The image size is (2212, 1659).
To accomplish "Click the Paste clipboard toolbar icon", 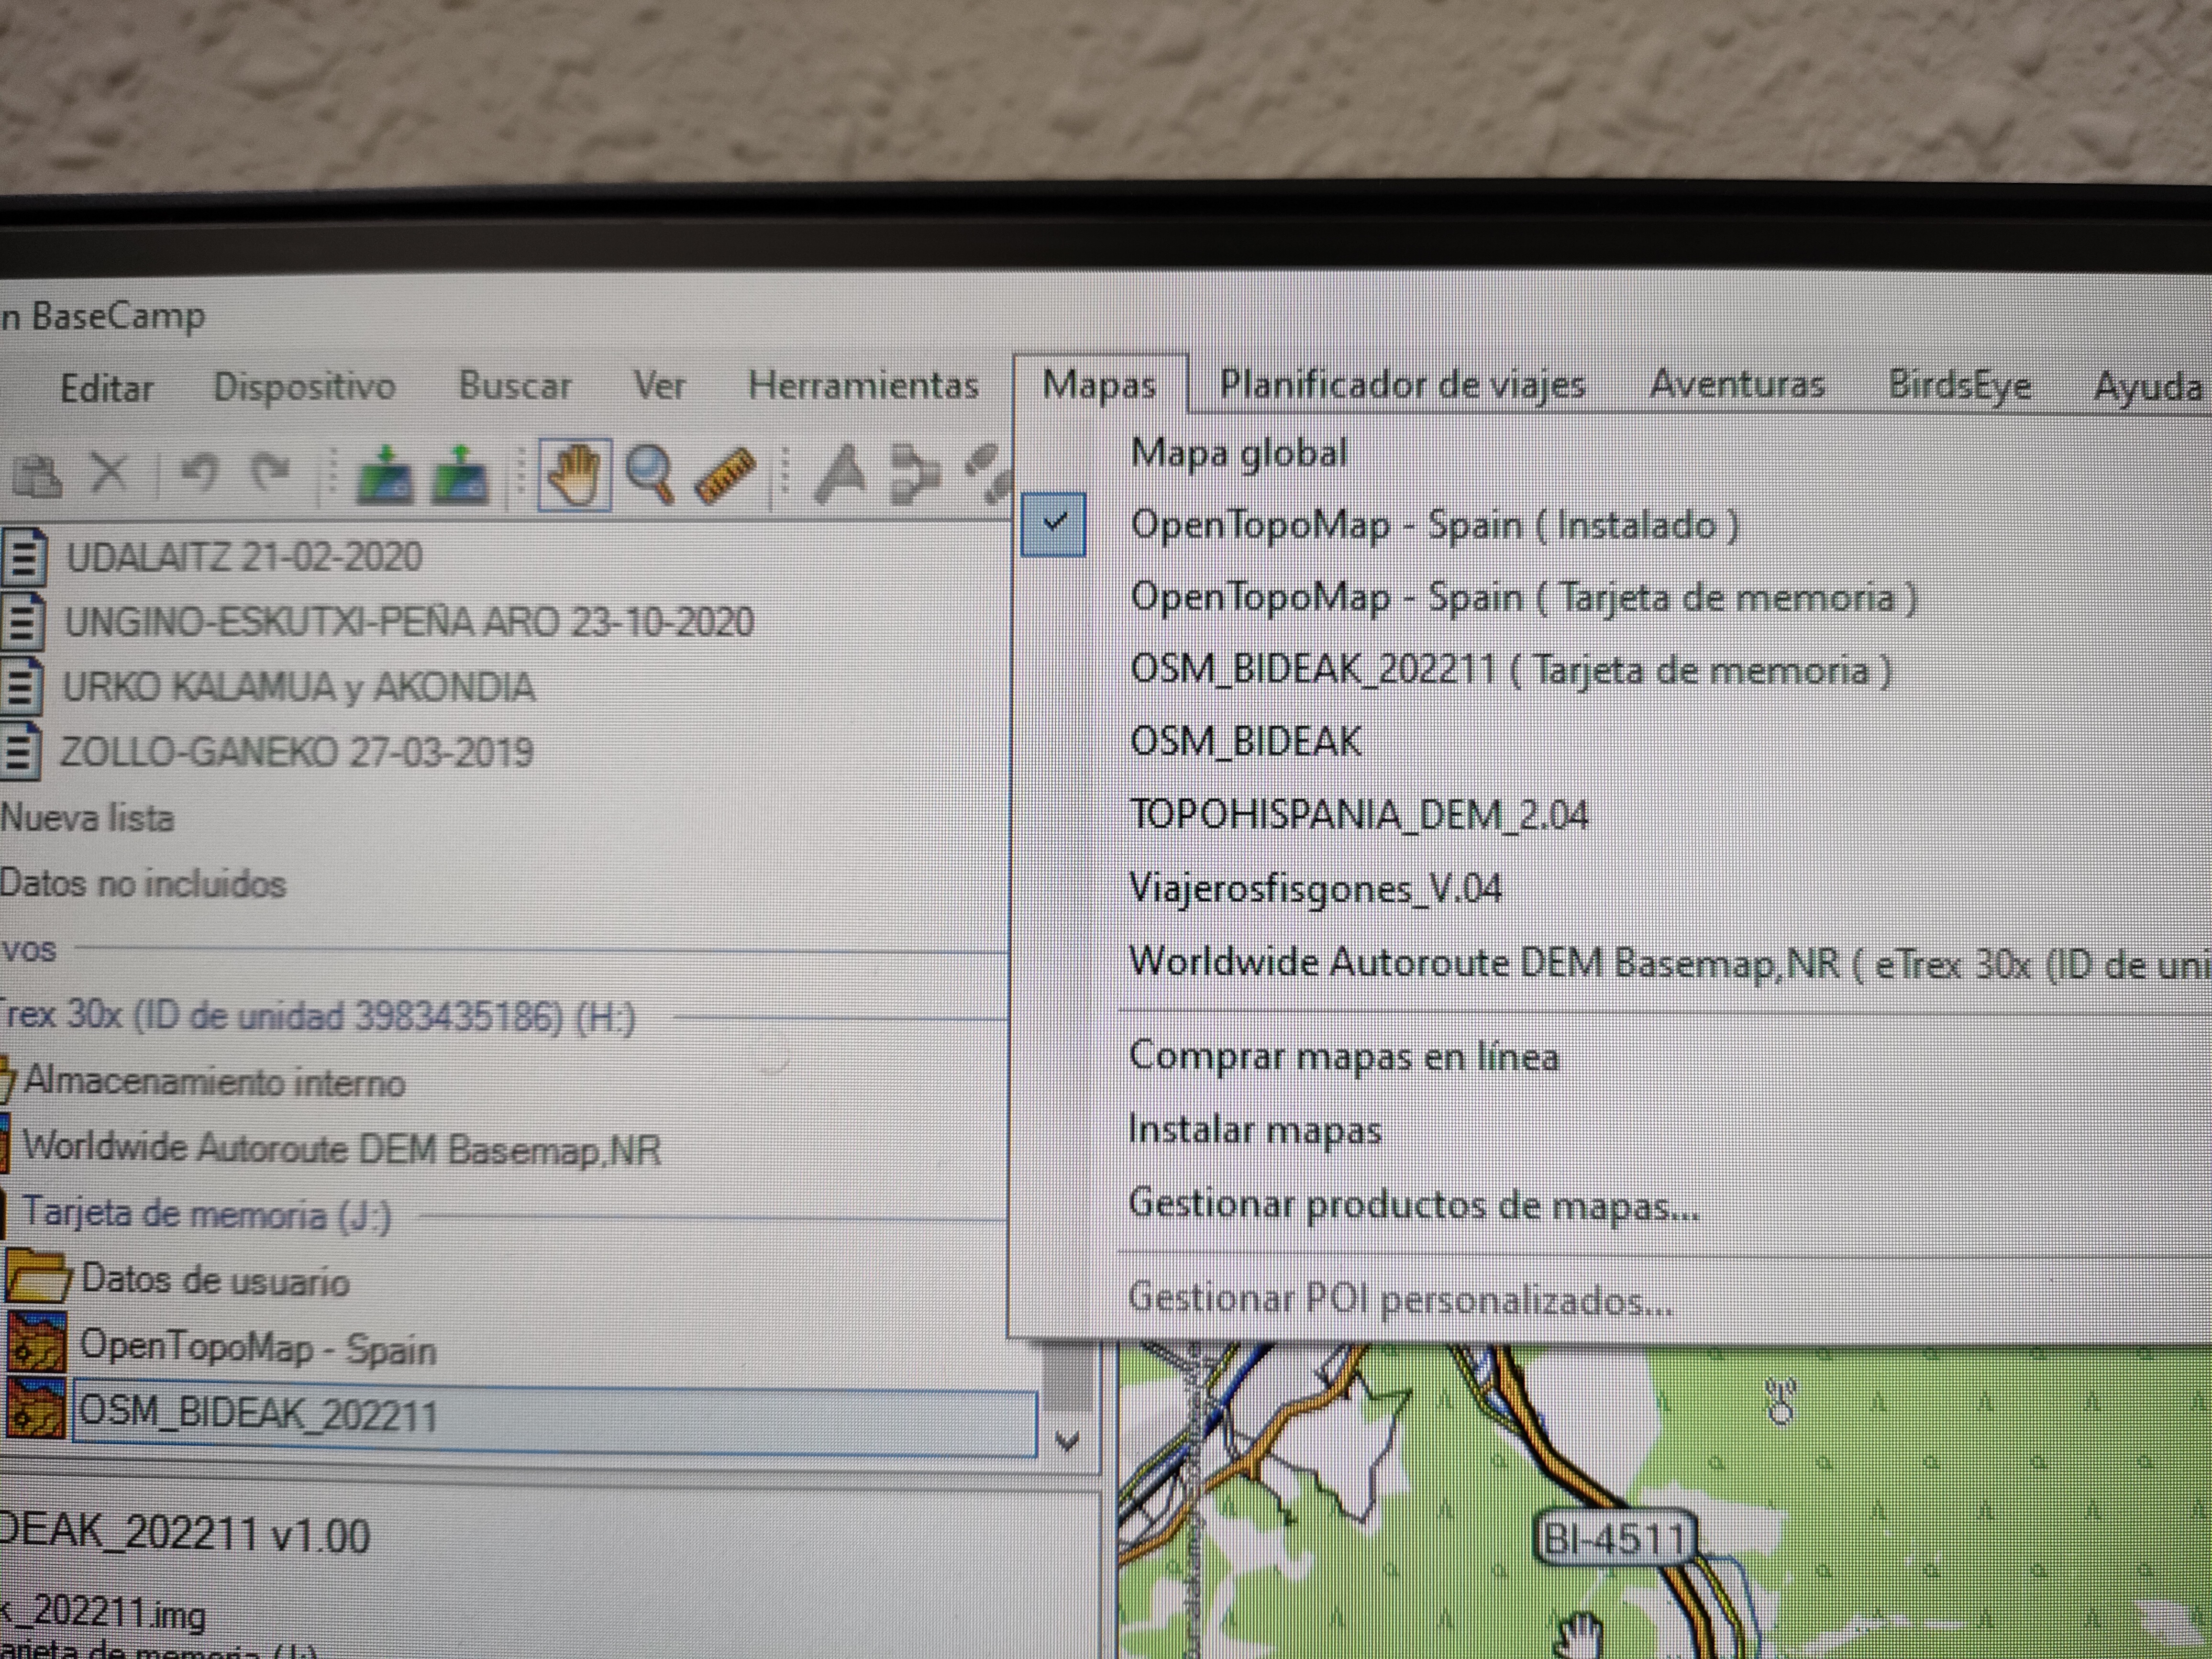I will (x=38, y=476).
